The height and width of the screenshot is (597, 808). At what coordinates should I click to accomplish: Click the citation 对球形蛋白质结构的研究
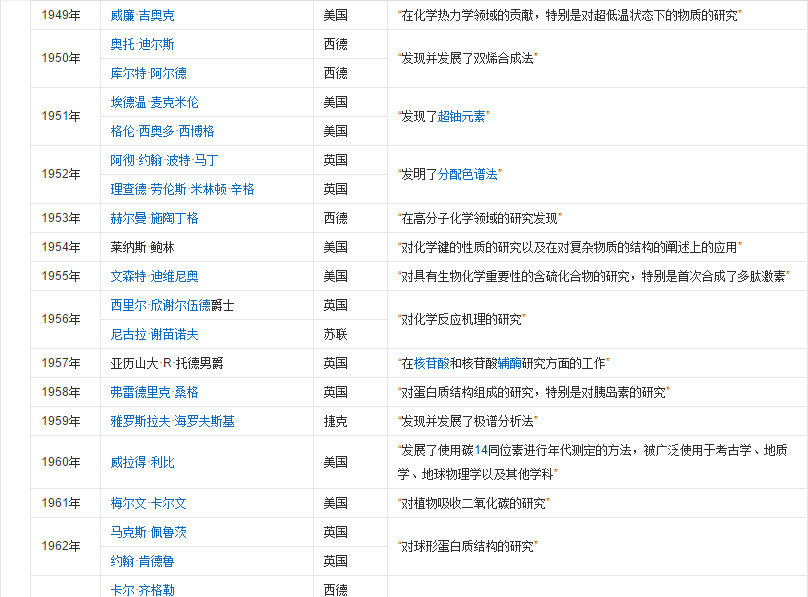(467, 546)
